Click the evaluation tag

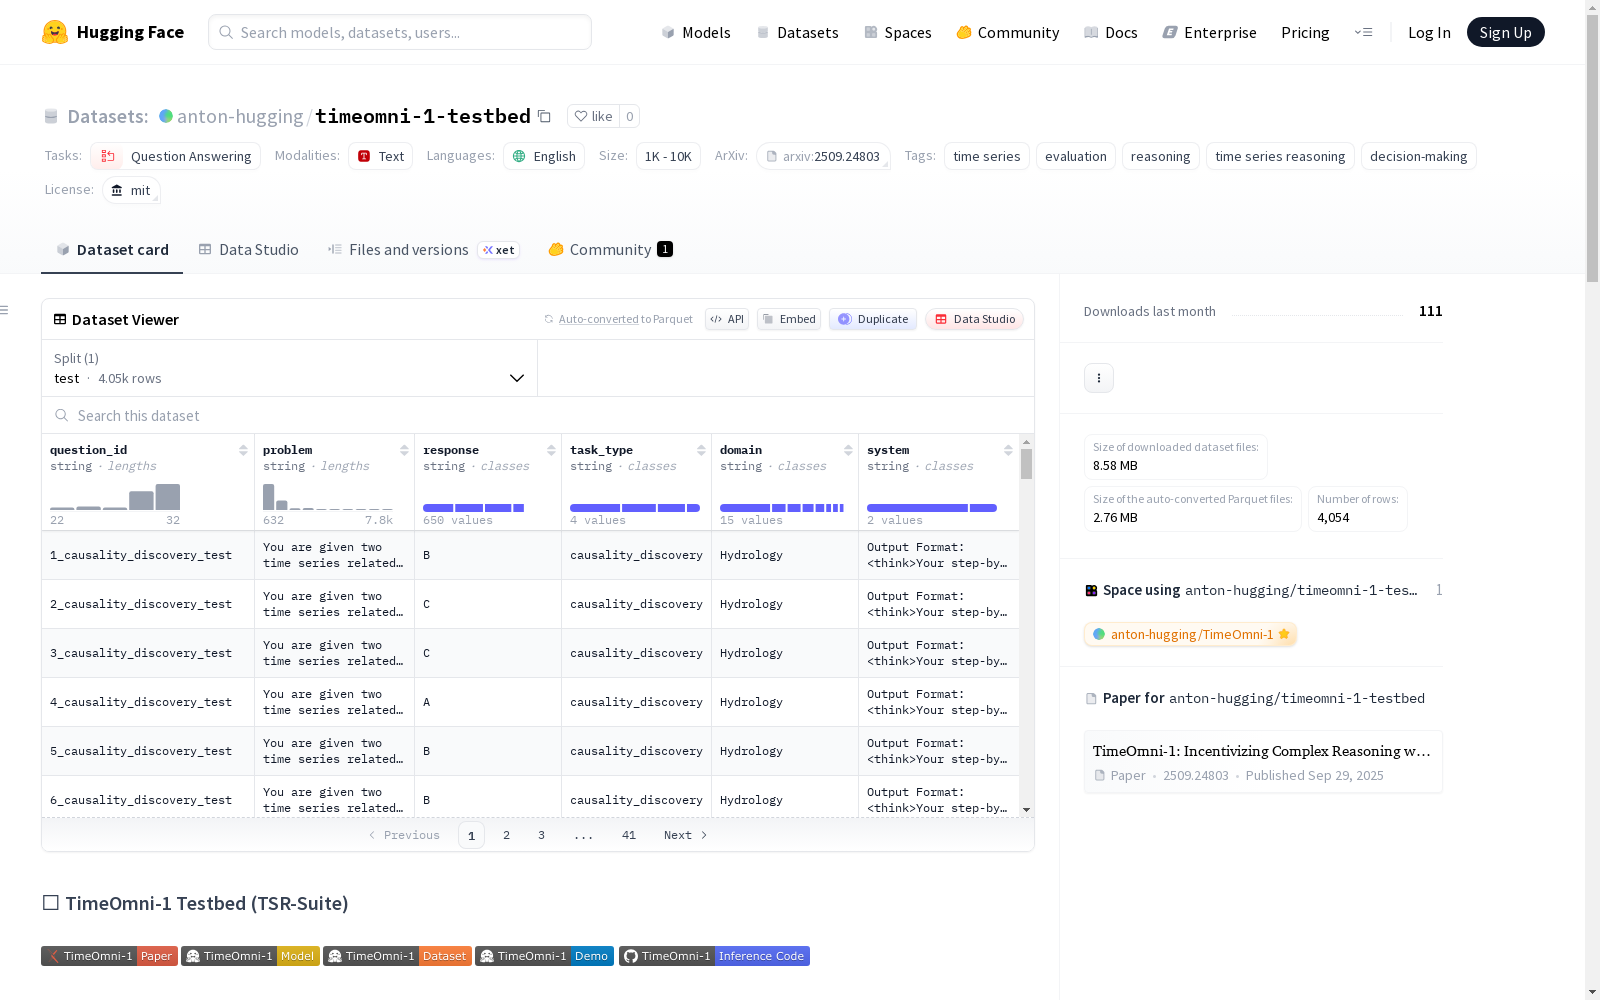[x=1075, y=156]
